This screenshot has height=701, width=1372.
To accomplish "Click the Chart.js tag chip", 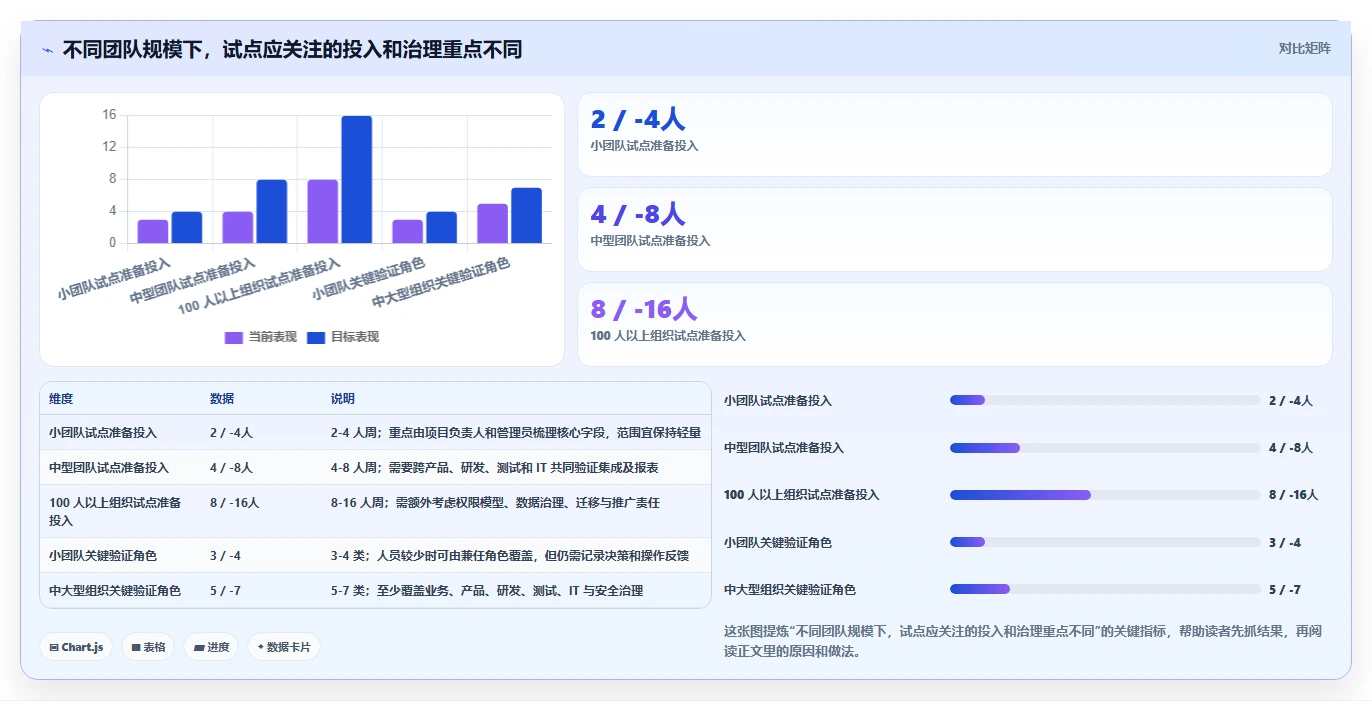I will [x=77, y=647].
